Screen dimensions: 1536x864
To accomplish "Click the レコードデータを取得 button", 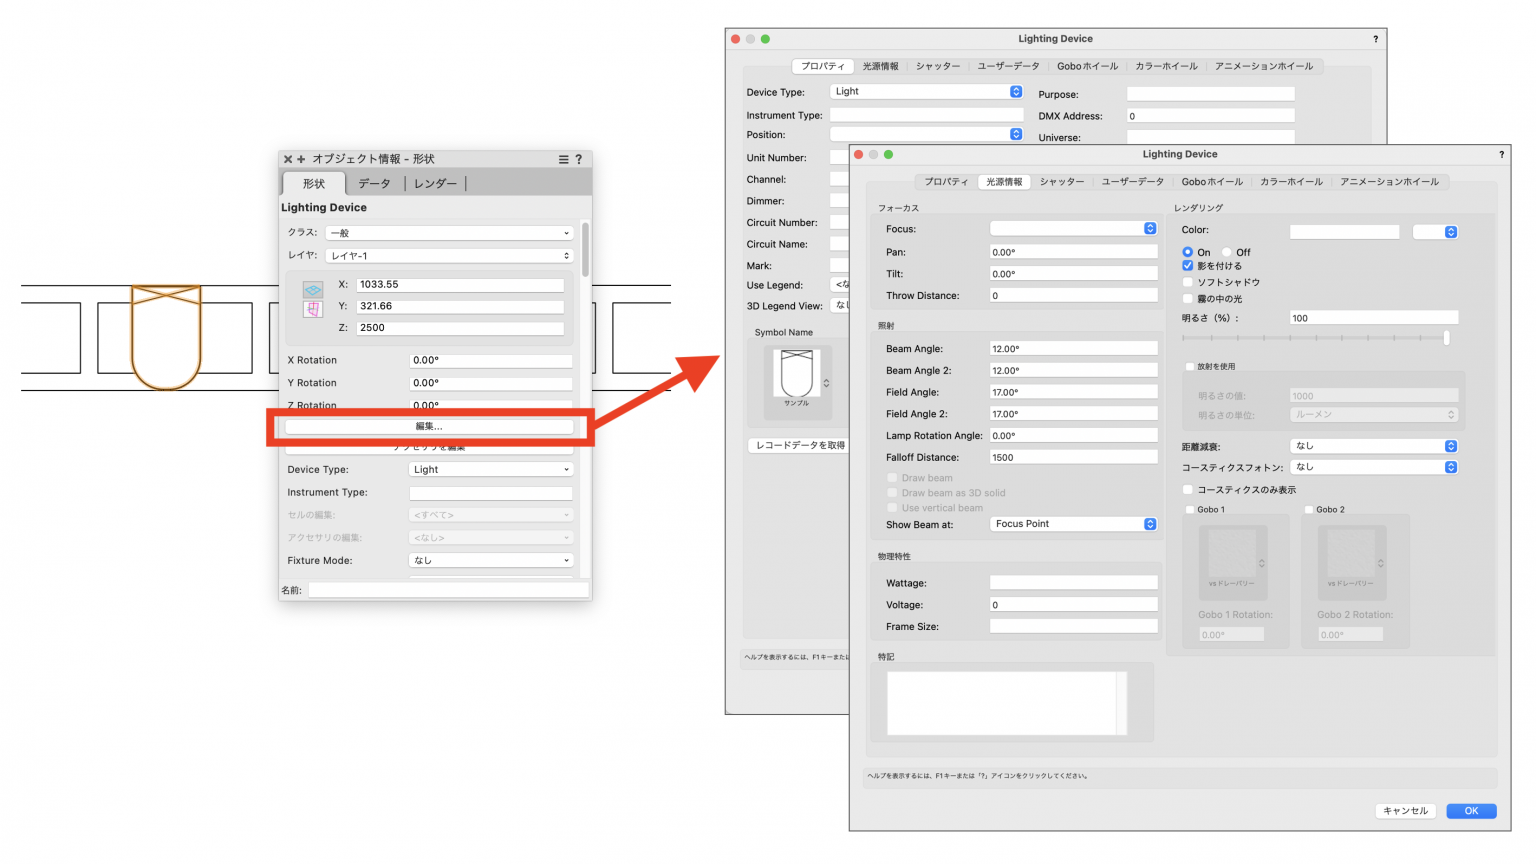I will pyautogui.click(x=800, y=444).
